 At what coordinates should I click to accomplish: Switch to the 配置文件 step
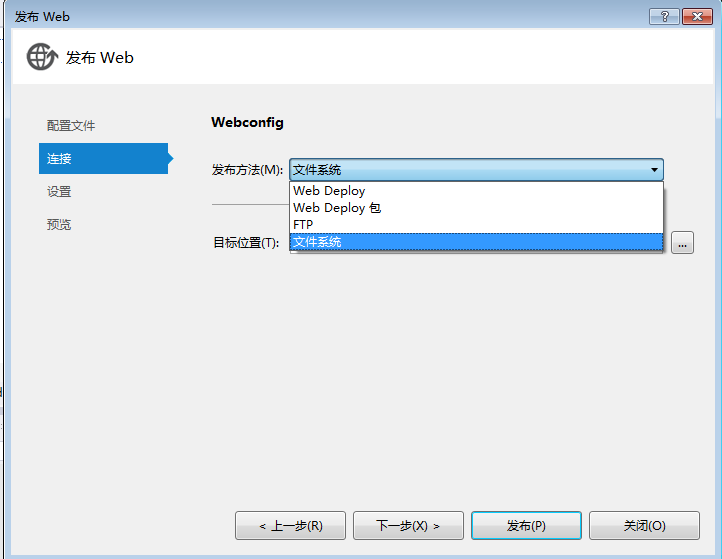tap(71, 126)
